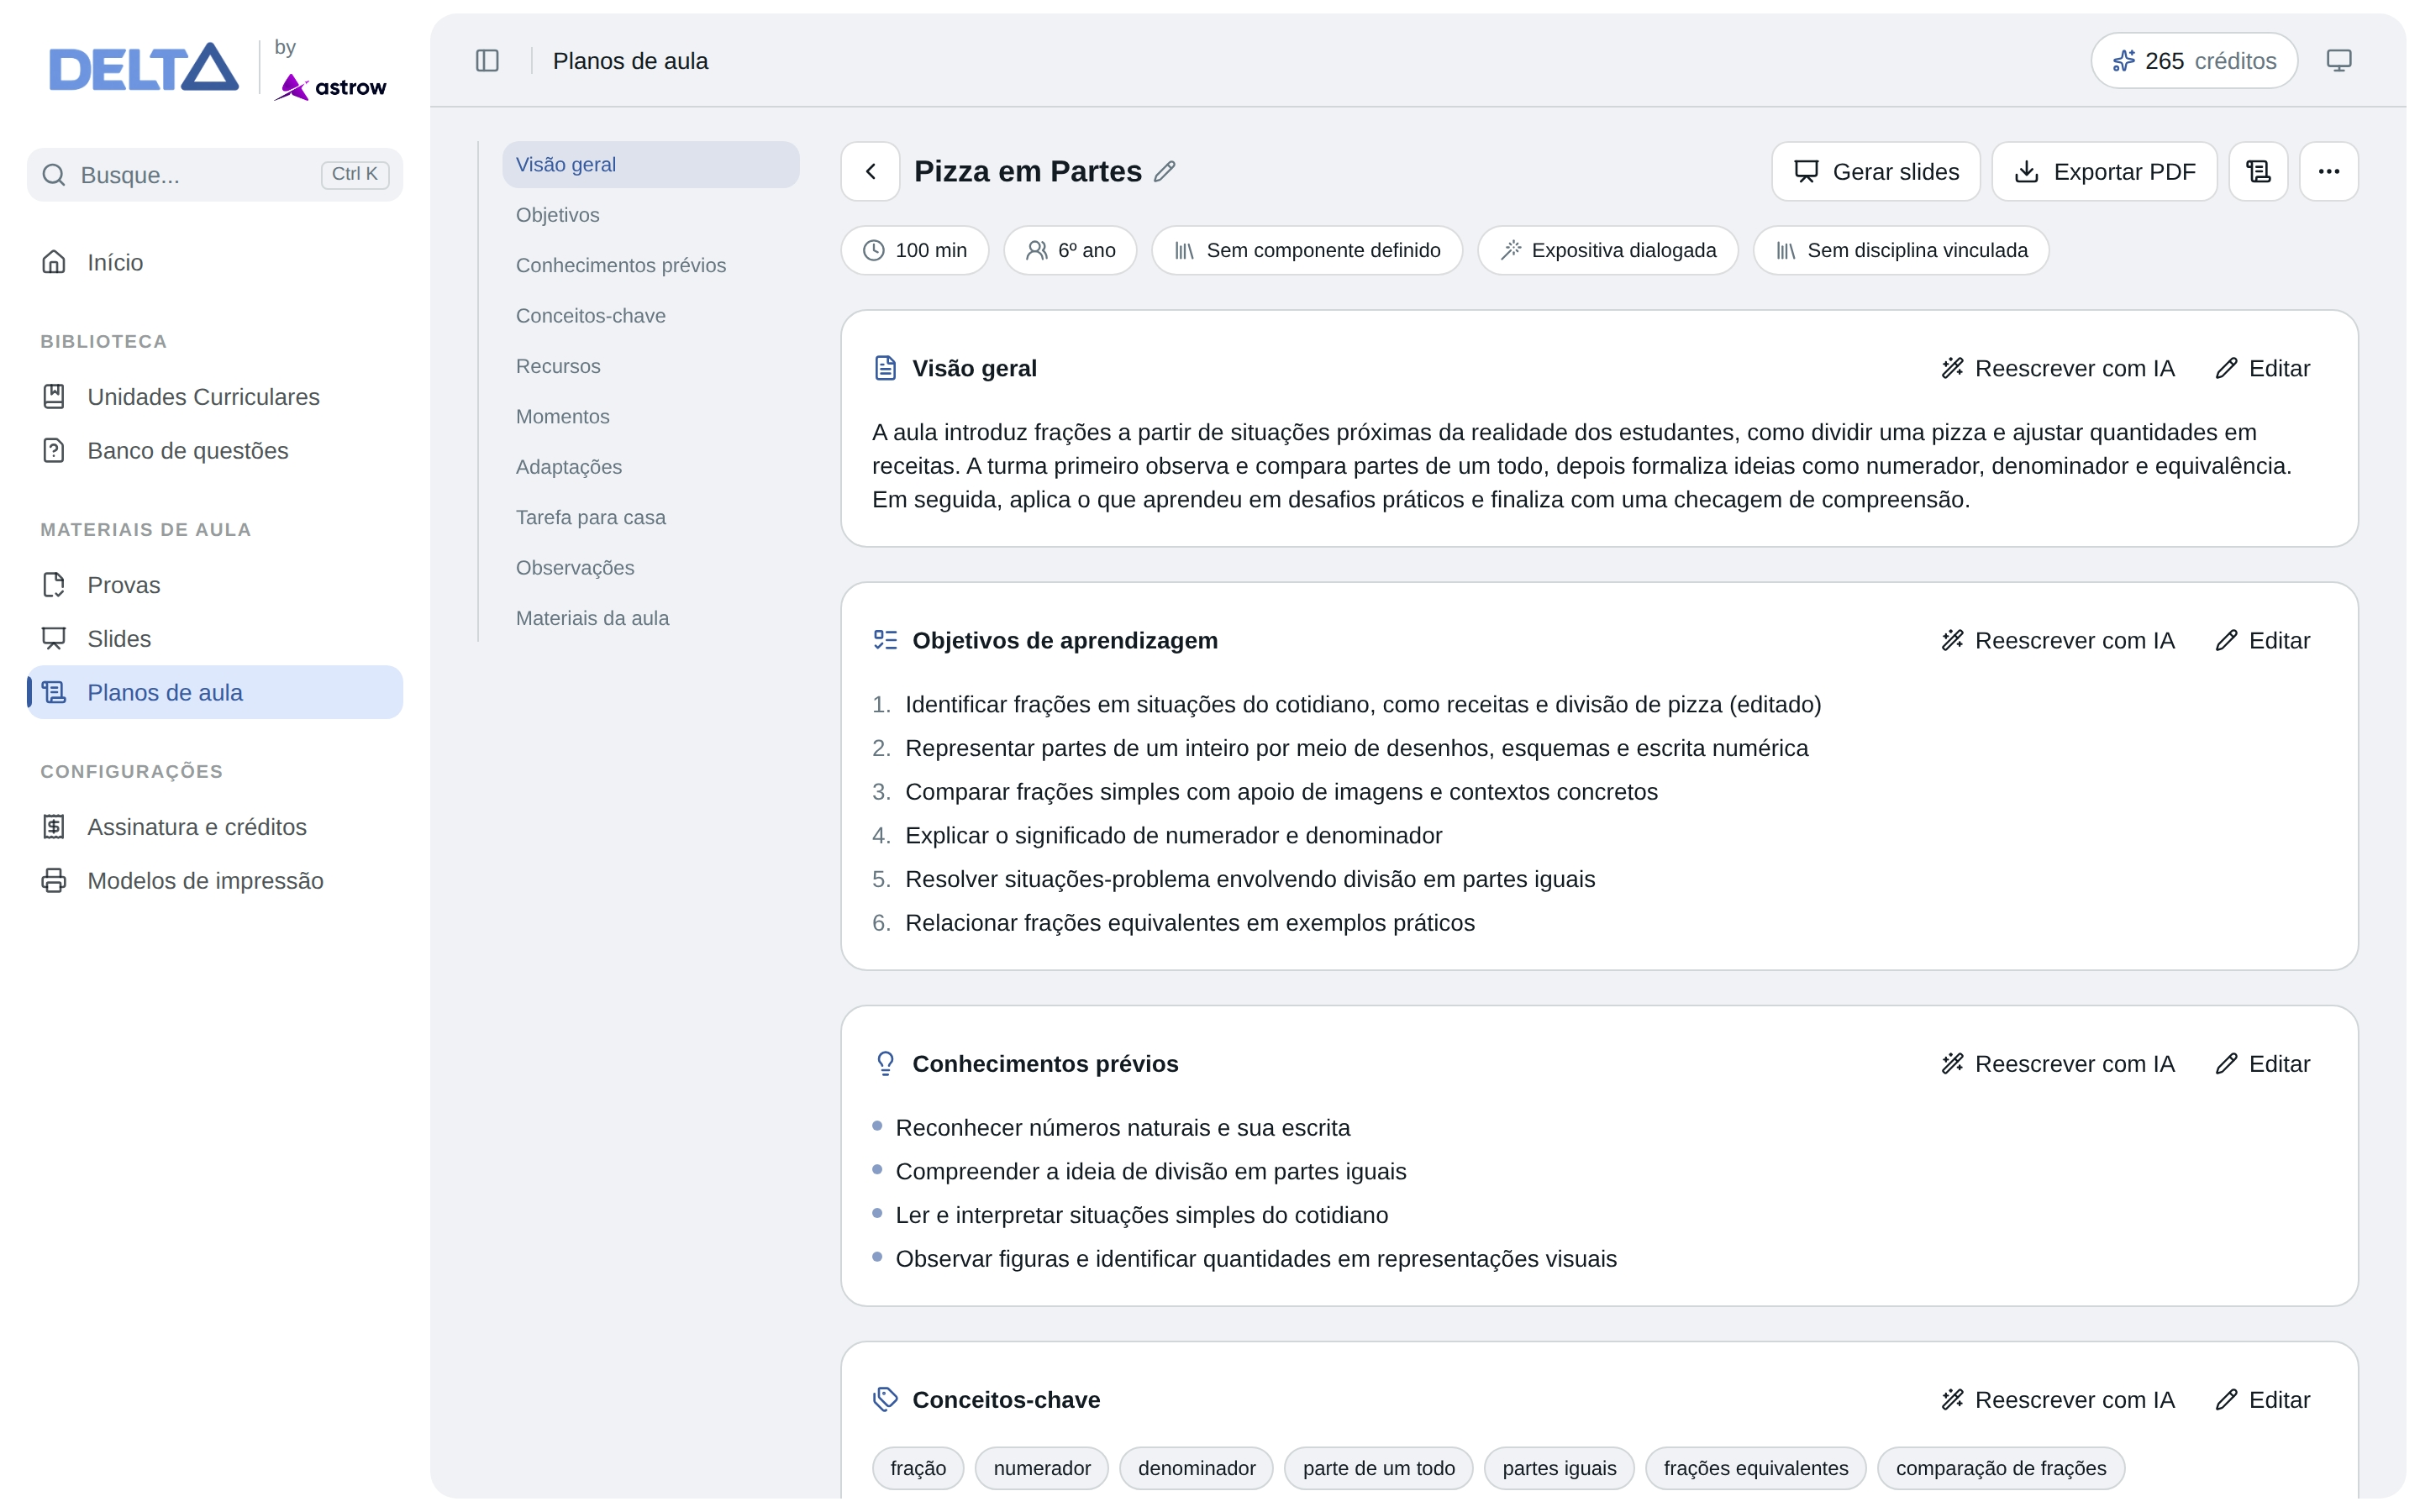Go to Início in sidebar
This screenshot has width=2420, height=1512.
(215, 262)
